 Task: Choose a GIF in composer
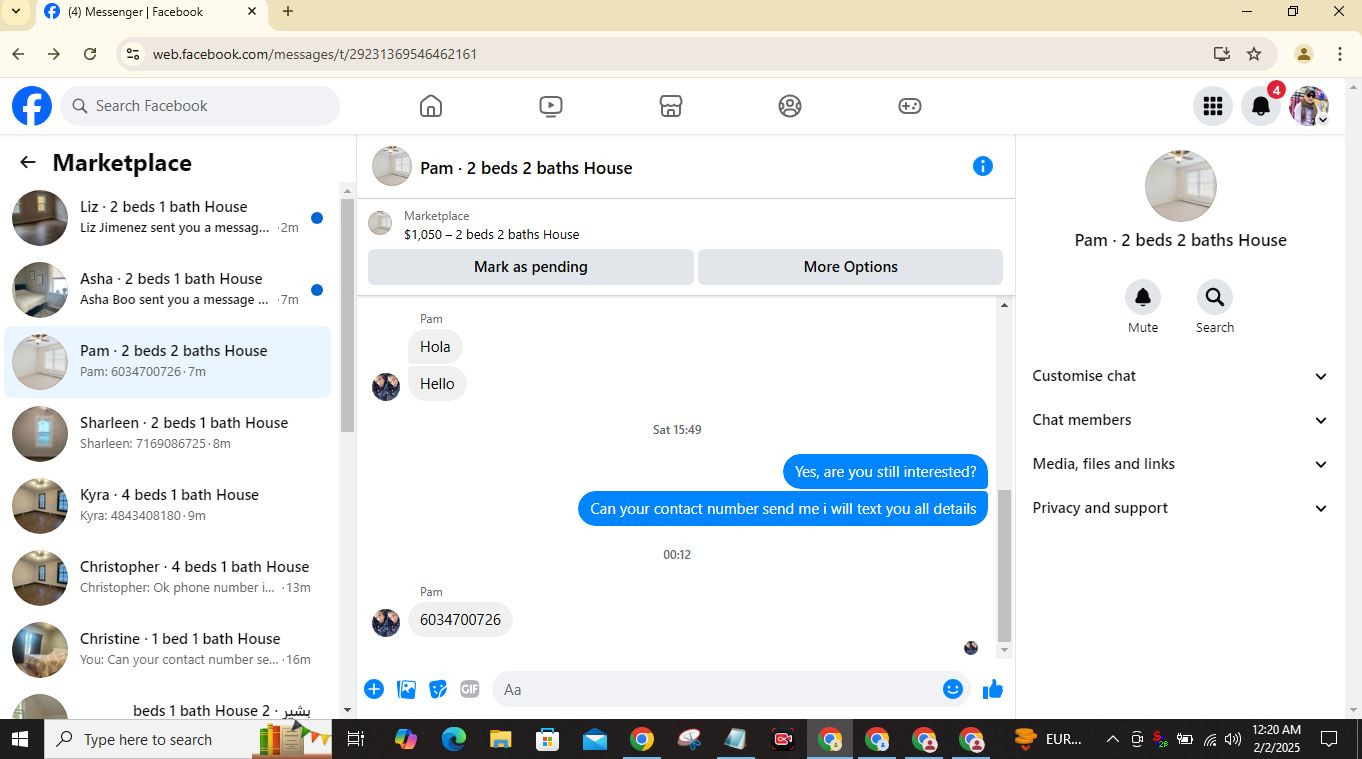pyautogui.click(x=470, y=689)
